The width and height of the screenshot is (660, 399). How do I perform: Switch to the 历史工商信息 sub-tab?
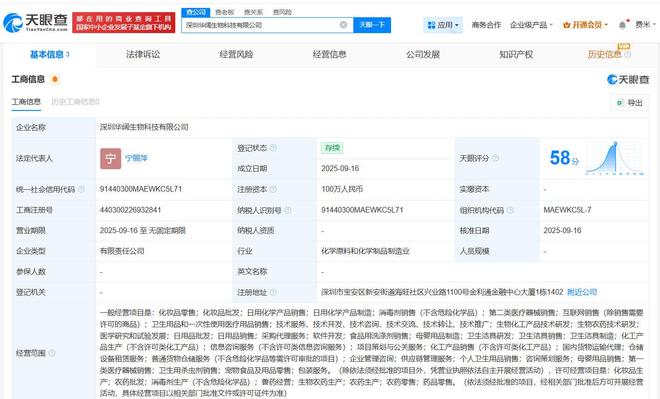click(x=75, y=102)
